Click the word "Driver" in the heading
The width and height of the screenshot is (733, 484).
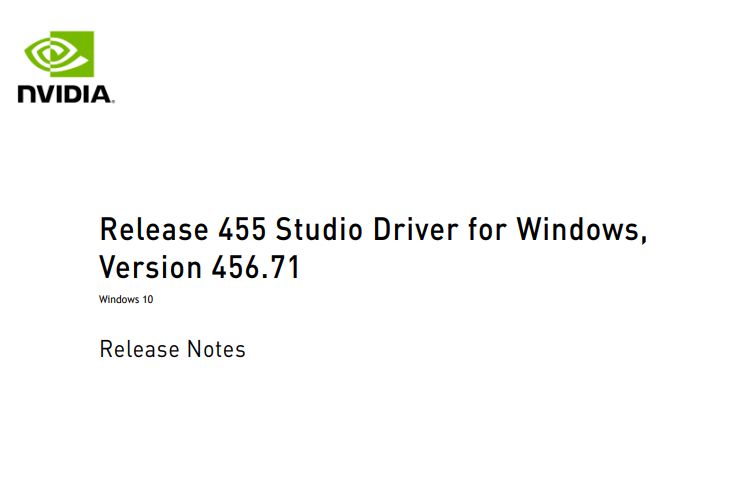(416, 229)
